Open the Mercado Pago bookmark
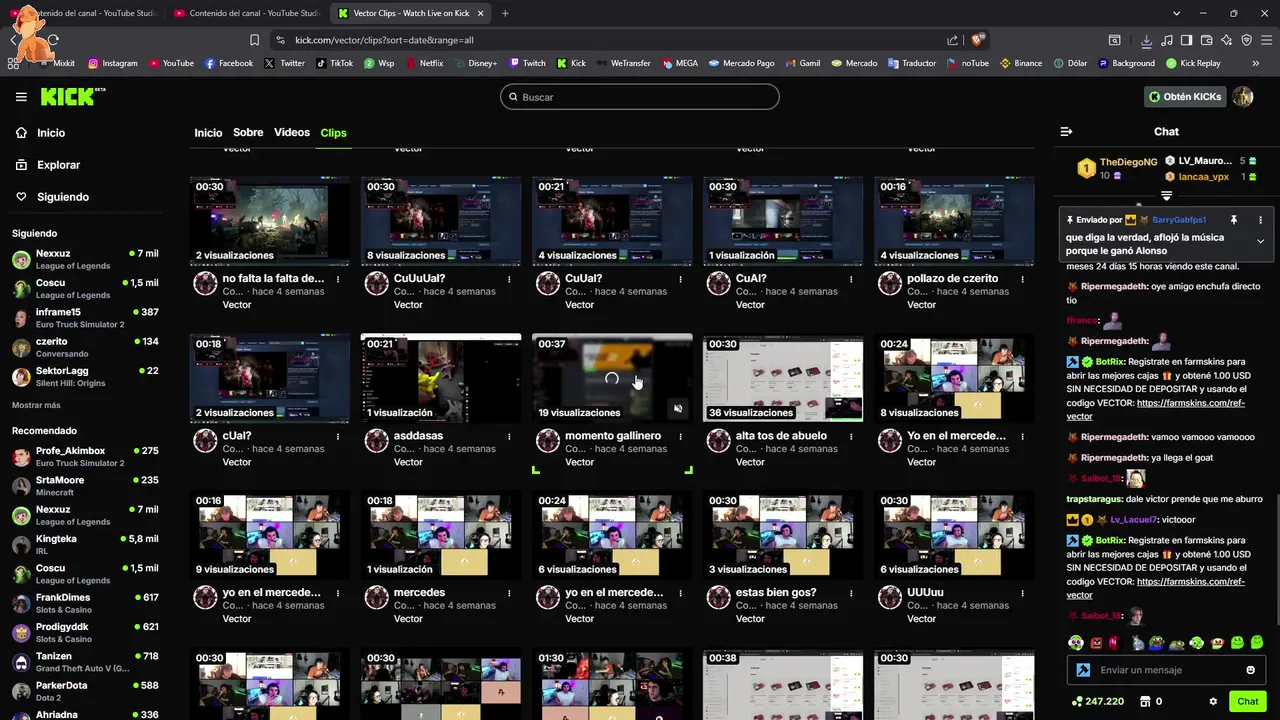Screen dimensions: 1280x720 pos(741,63)
